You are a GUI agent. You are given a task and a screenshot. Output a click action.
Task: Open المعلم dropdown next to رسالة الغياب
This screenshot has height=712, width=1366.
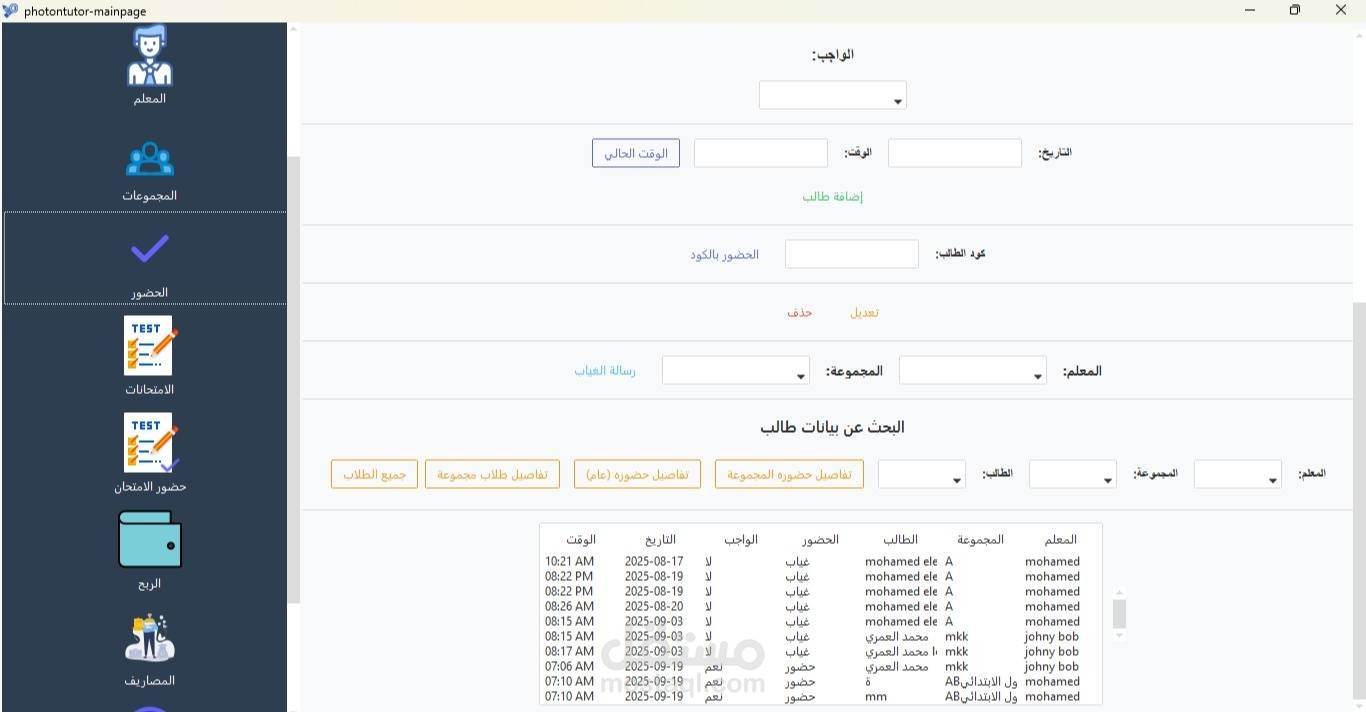[972, 370]
